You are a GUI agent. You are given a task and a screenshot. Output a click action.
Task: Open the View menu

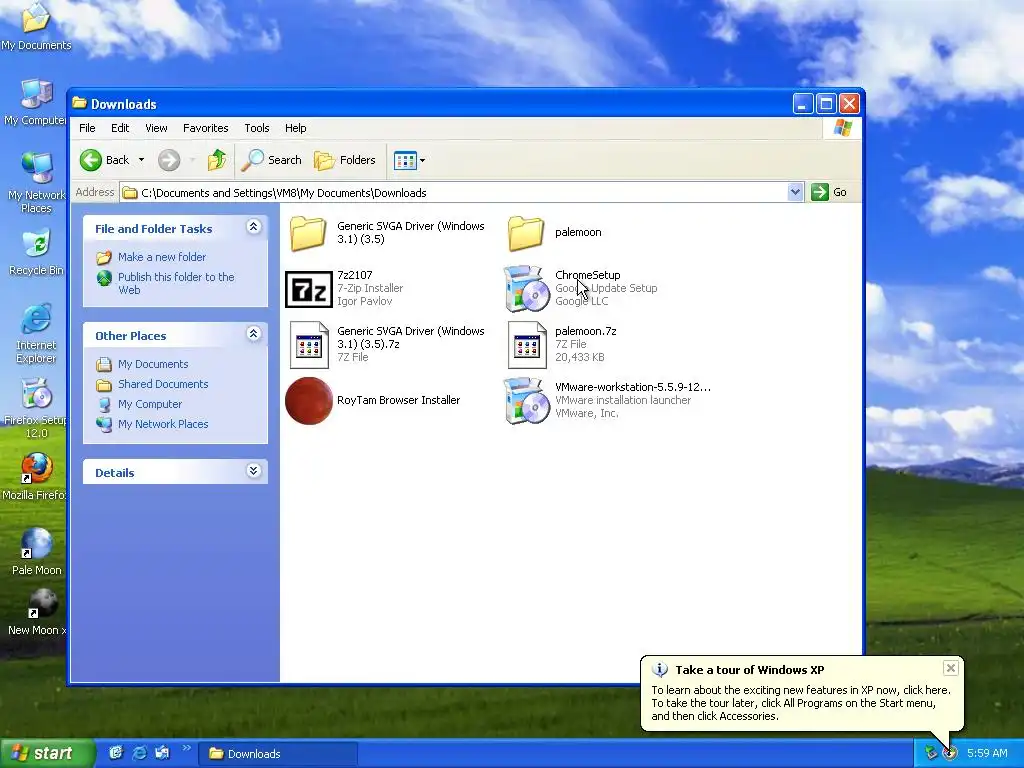[156, 128]
